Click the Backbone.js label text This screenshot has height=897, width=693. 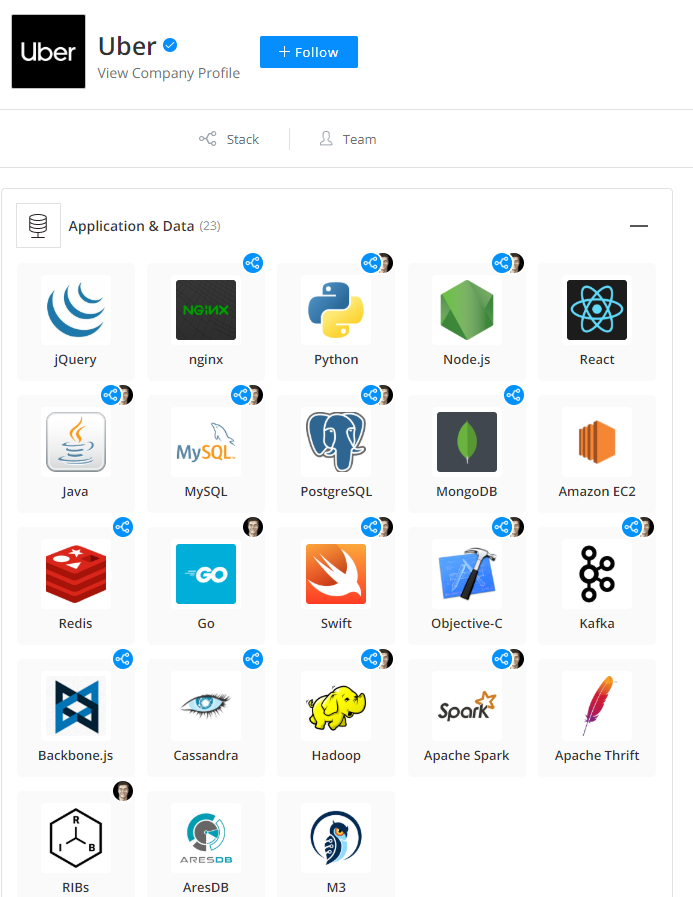tap(76, 756)
